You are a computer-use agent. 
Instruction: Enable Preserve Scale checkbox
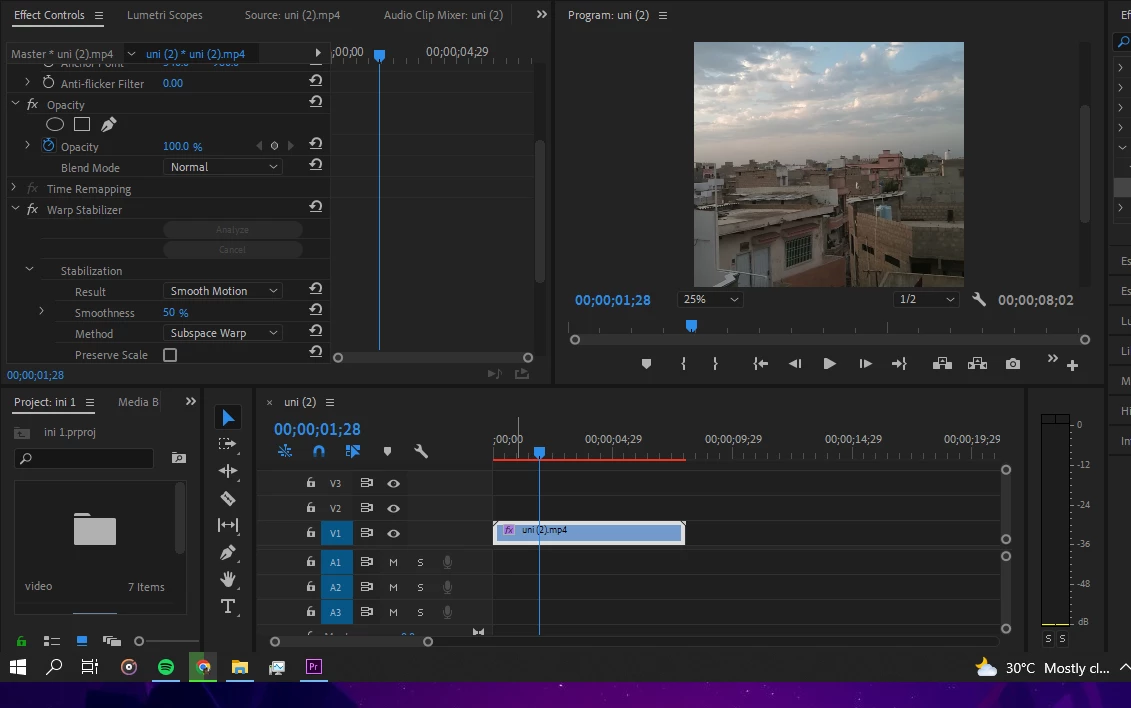click(170, 355)
